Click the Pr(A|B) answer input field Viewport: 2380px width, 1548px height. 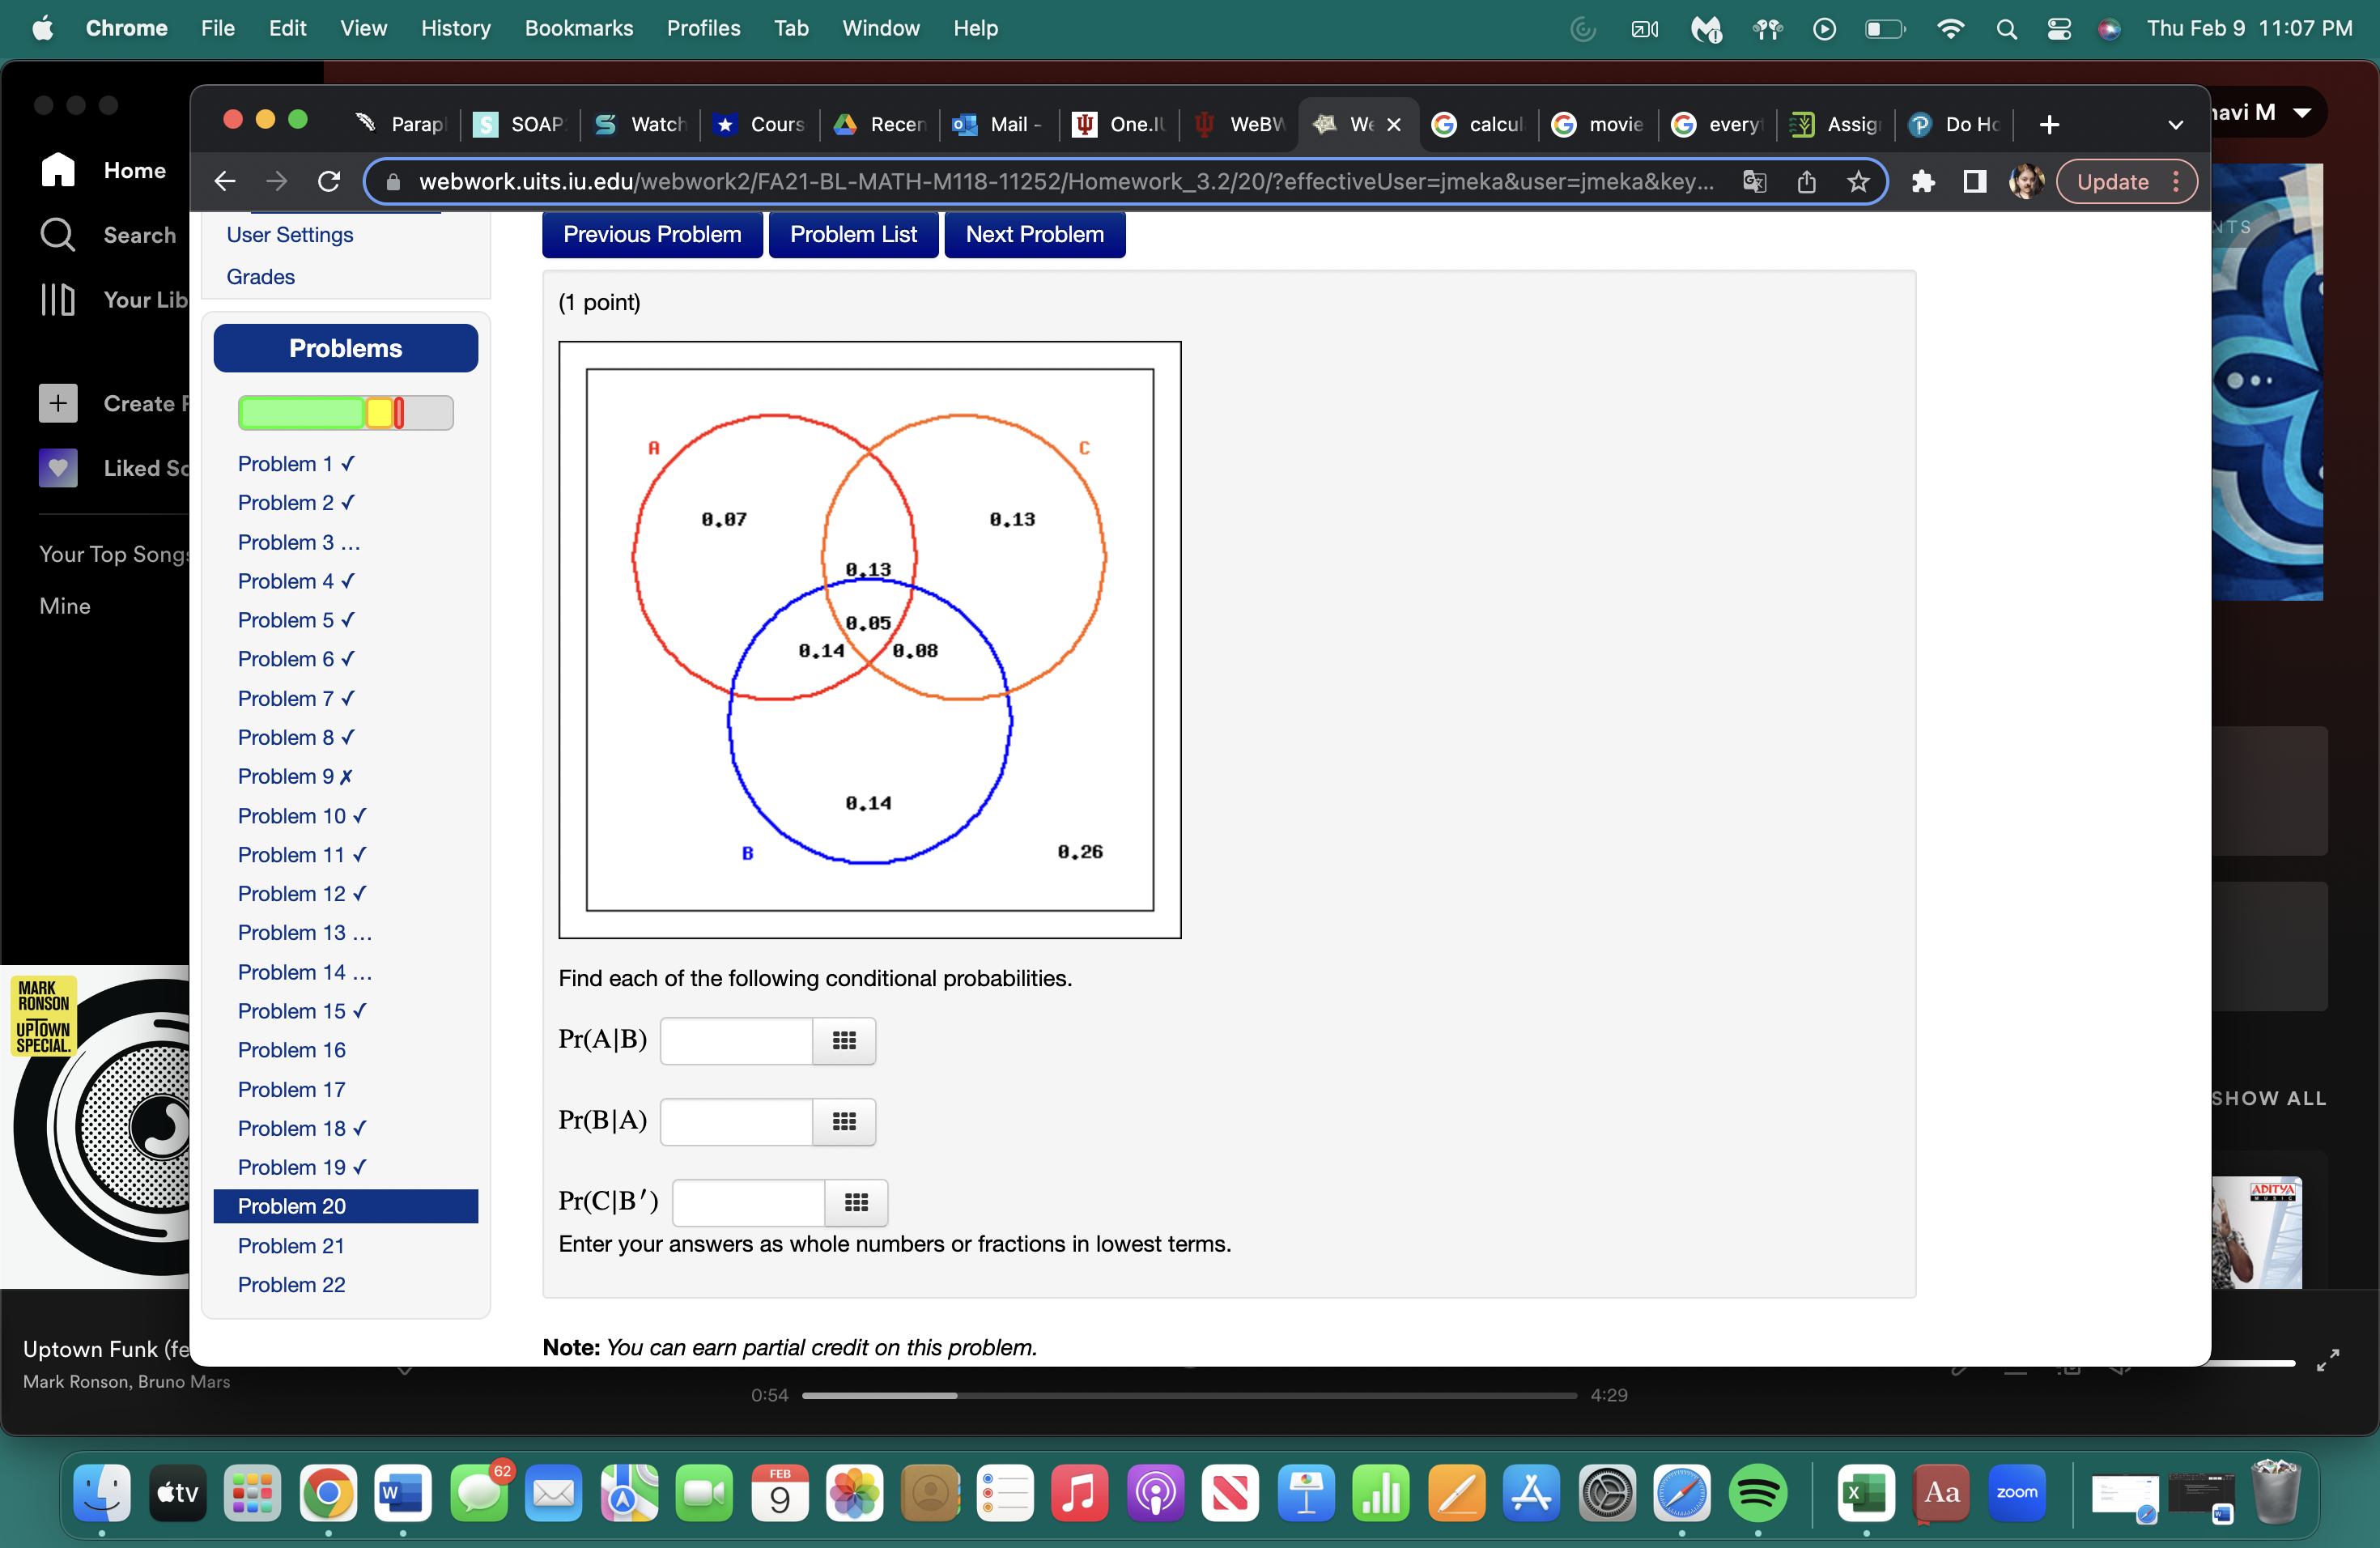(x=736, y=1041)
